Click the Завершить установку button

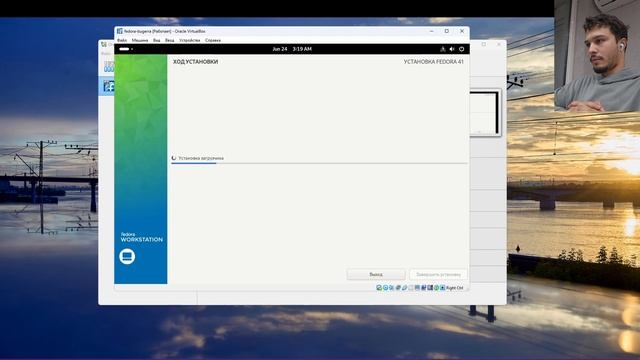pyautogui.click(x=438, y=274)
